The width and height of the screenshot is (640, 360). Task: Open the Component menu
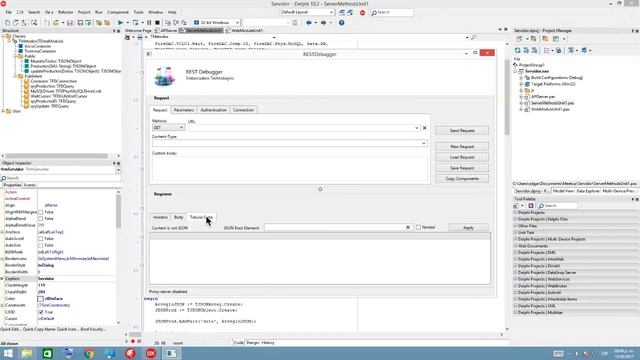[118, 12]
